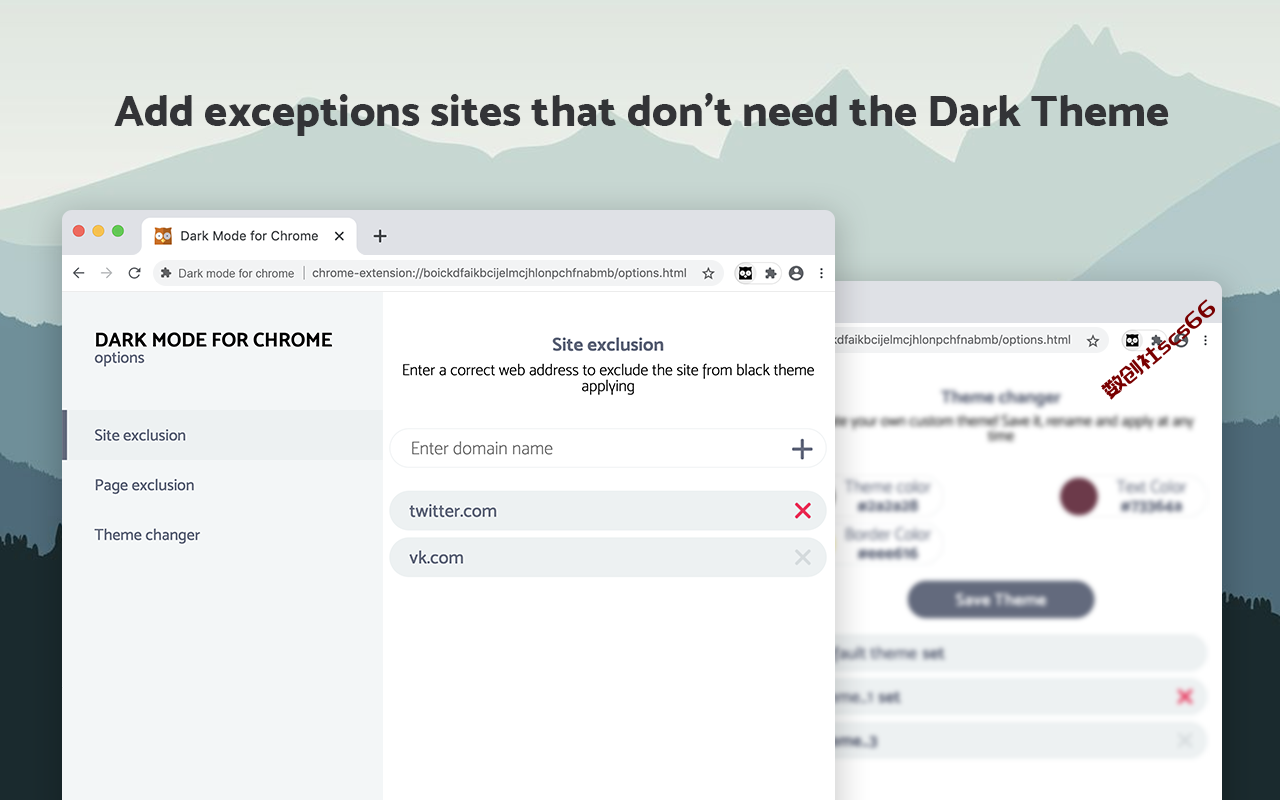Open the Chrome three-dot menu in the front window
The height and width of the screenshot is (800, 1280).
click(x=821, y=273)
